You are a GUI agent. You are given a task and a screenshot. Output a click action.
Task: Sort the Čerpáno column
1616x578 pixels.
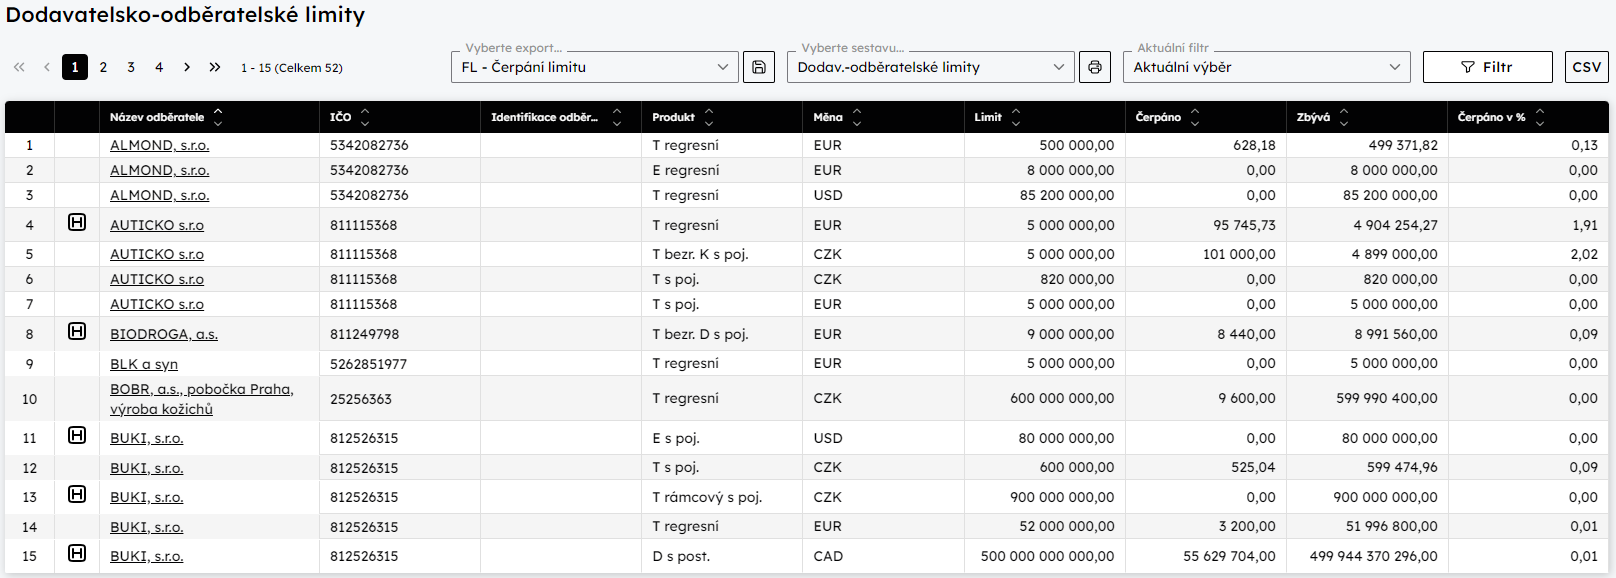(1195, 117)
